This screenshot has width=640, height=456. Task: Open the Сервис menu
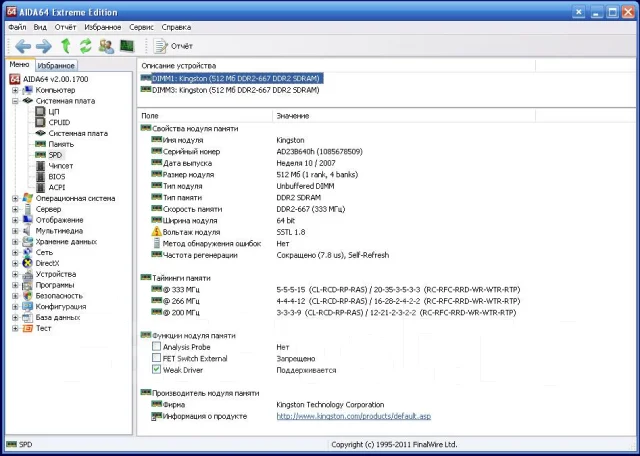[141, 27]
